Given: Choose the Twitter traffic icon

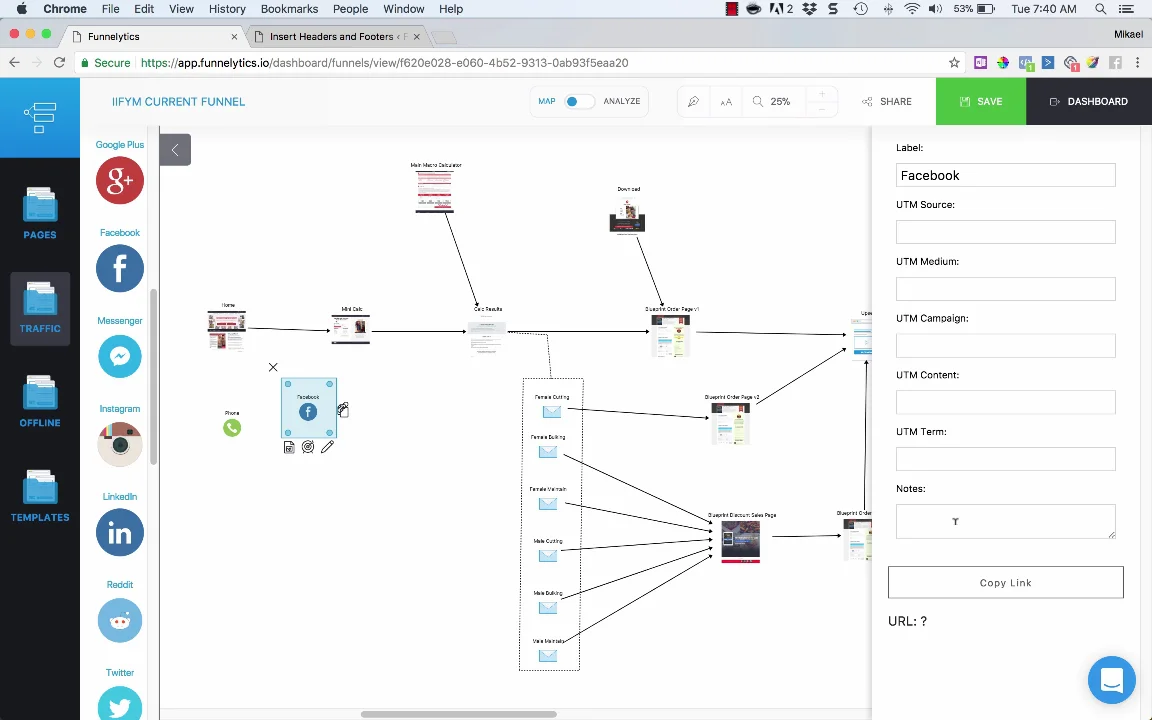Looking at the screenshot, I should (120, 704).
